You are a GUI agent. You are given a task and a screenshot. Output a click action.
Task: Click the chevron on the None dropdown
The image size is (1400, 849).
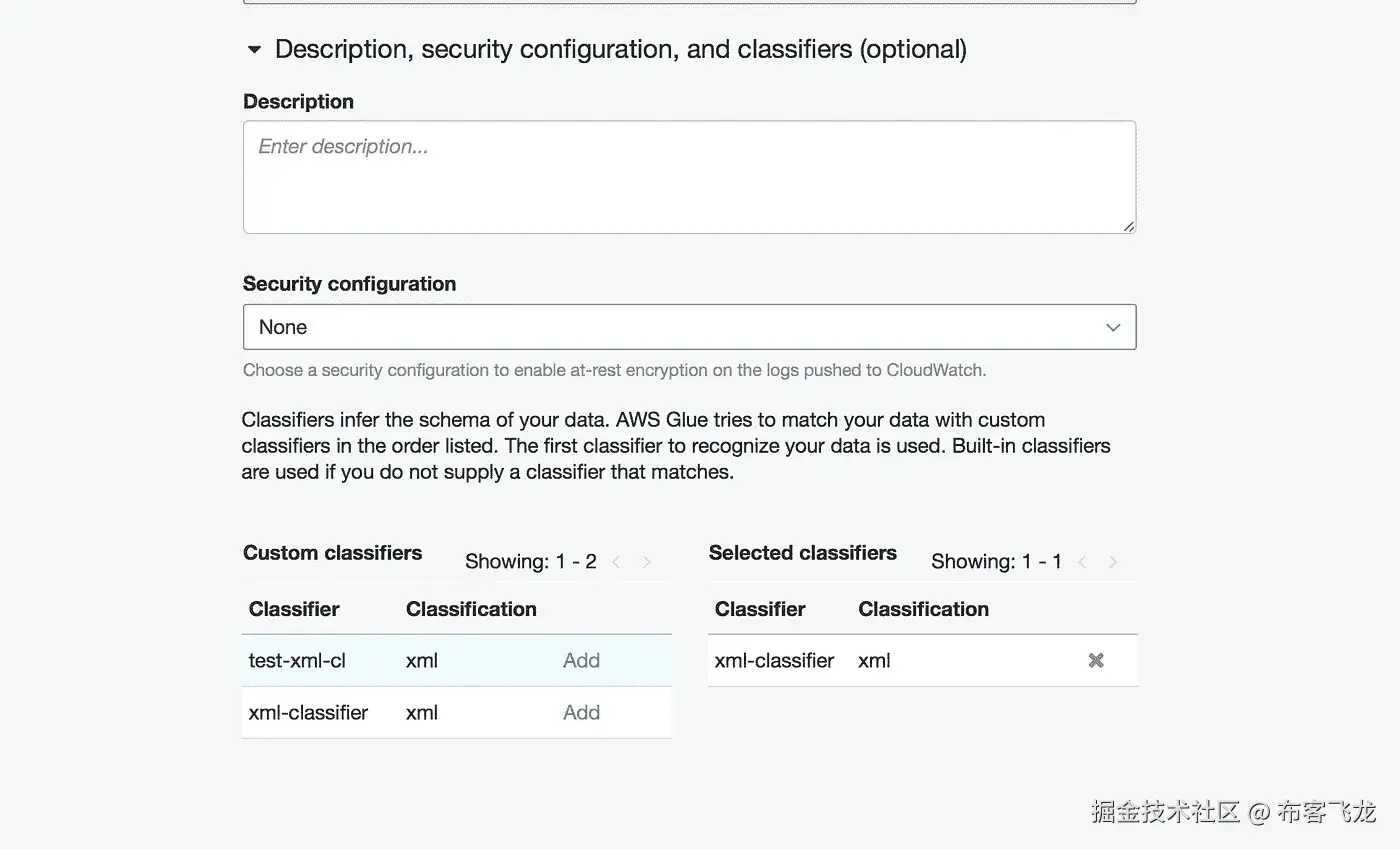[1113, 328]
